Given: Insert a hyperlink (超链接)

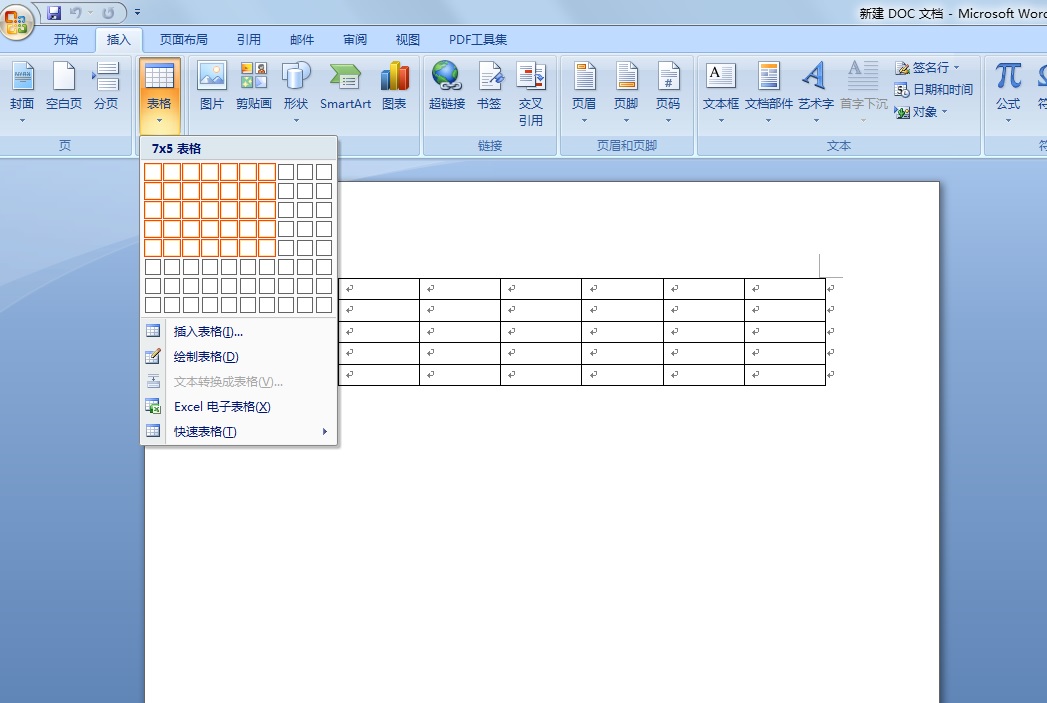Looking at the screenshot, I should 447,86.
